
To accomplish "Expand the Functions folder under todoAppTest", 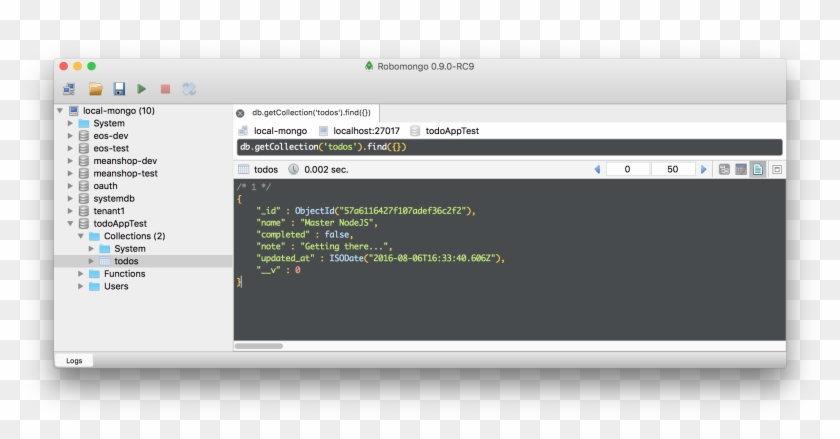I will coord(81,274).
